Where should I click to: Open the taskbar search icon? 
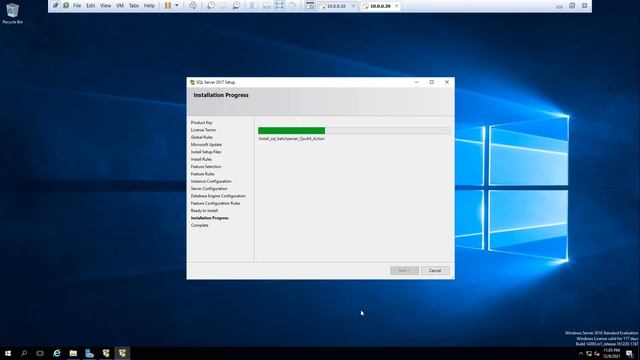24,353
